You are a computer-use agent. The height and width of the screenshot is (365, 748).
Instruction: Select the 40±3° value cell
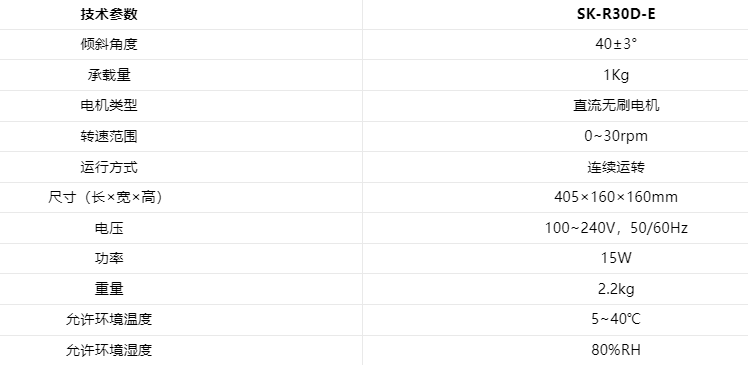click(616, 44)
